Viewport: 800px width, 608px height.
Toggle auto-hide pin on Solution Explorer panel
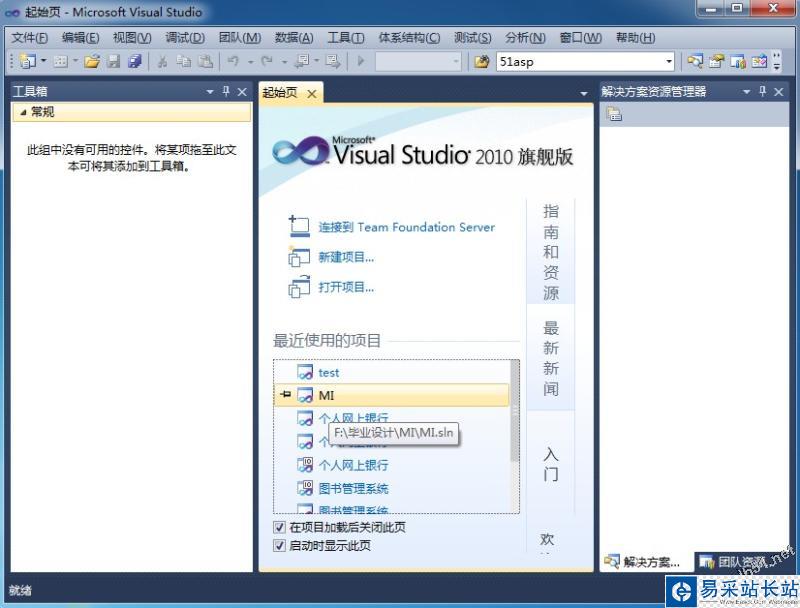pos(763,91)
